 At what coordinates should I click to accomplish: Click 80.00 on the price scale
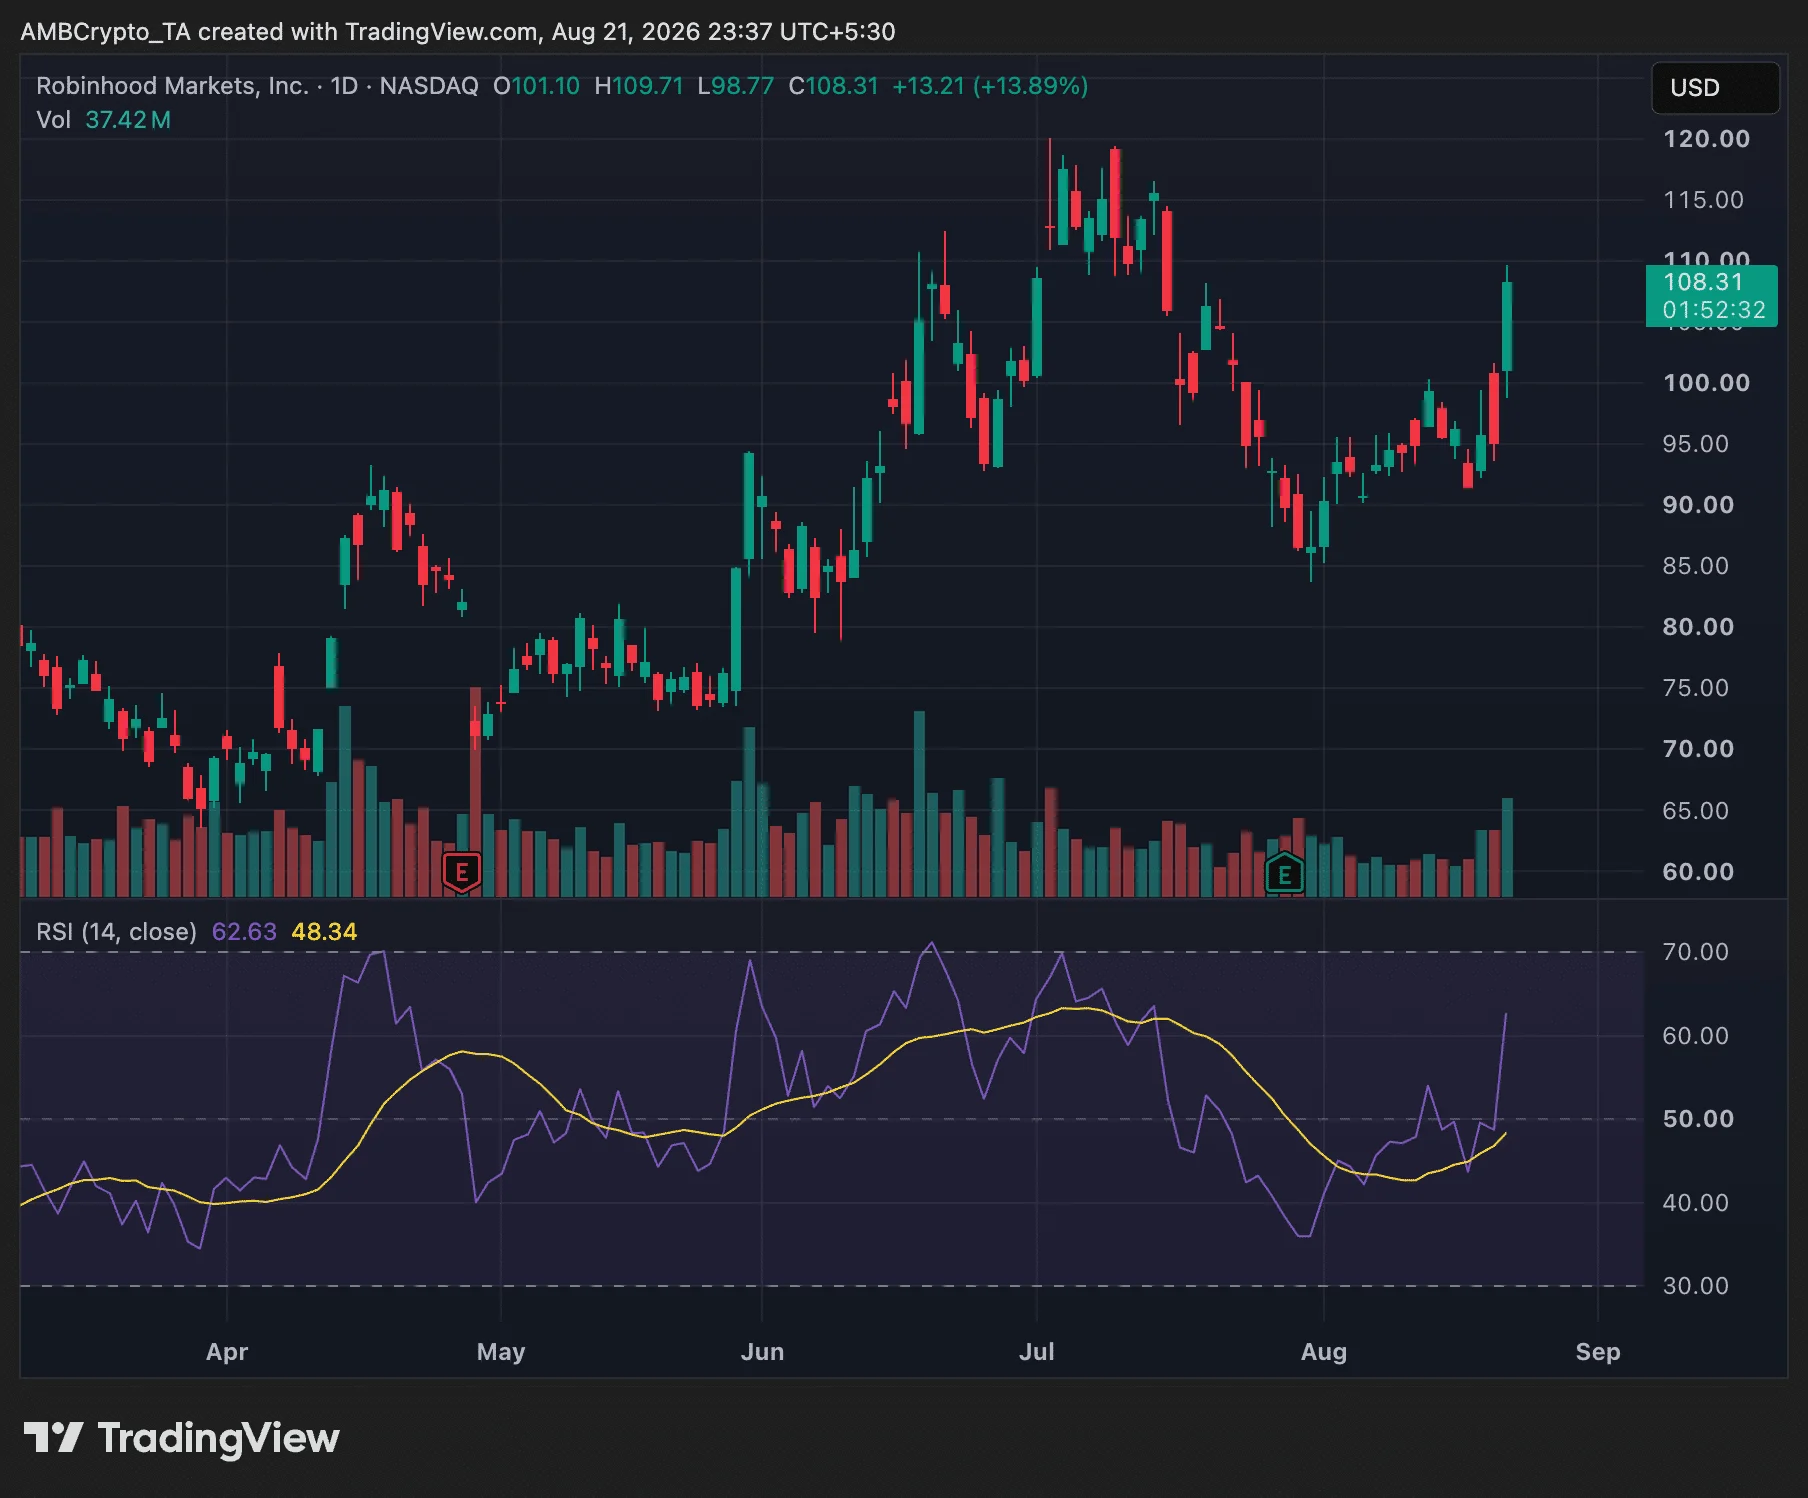click(x=1698, y=627)
